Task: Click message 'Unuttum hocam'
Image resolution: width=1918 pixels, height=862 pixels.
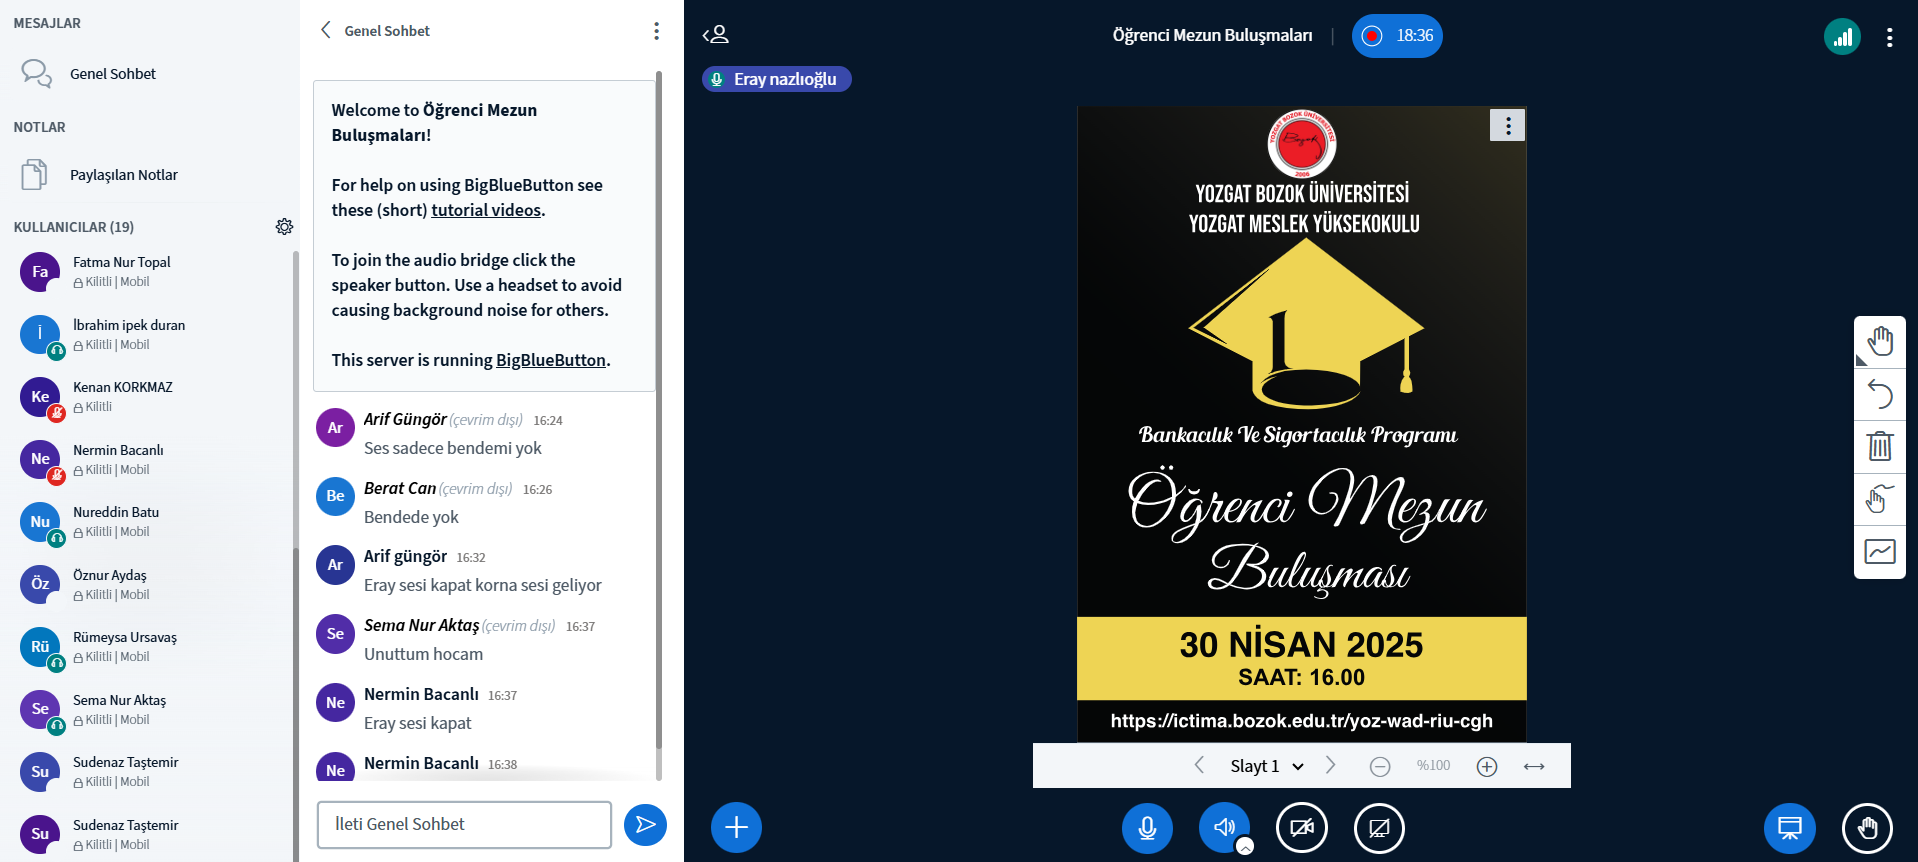Action: point(423,654)
